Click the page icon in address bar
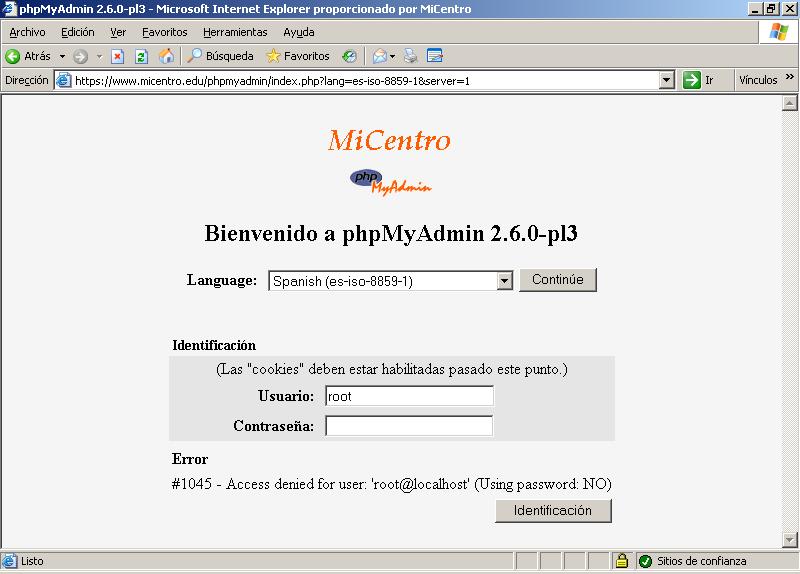 (63, 80)
